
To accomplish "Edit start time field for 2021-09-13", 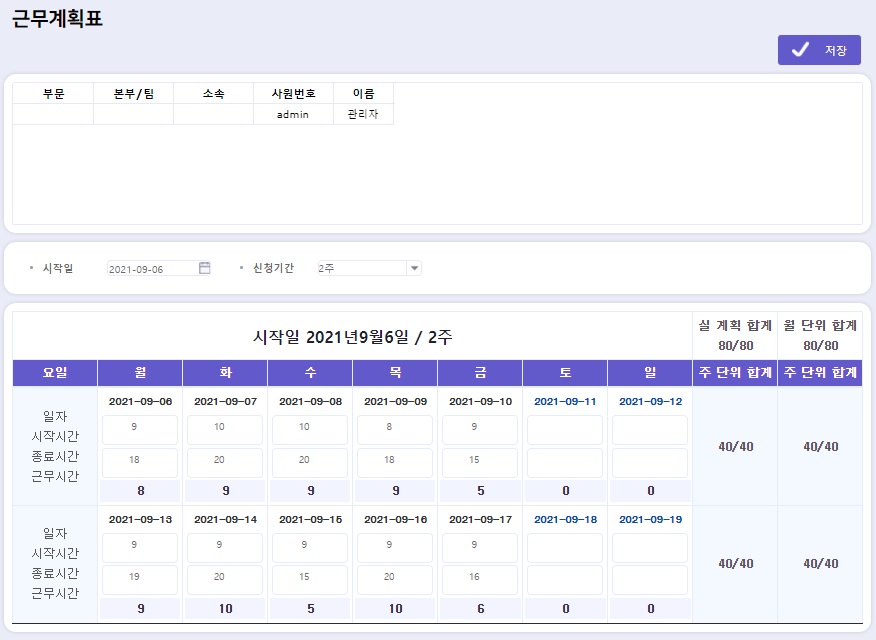I will coord(140,547).
